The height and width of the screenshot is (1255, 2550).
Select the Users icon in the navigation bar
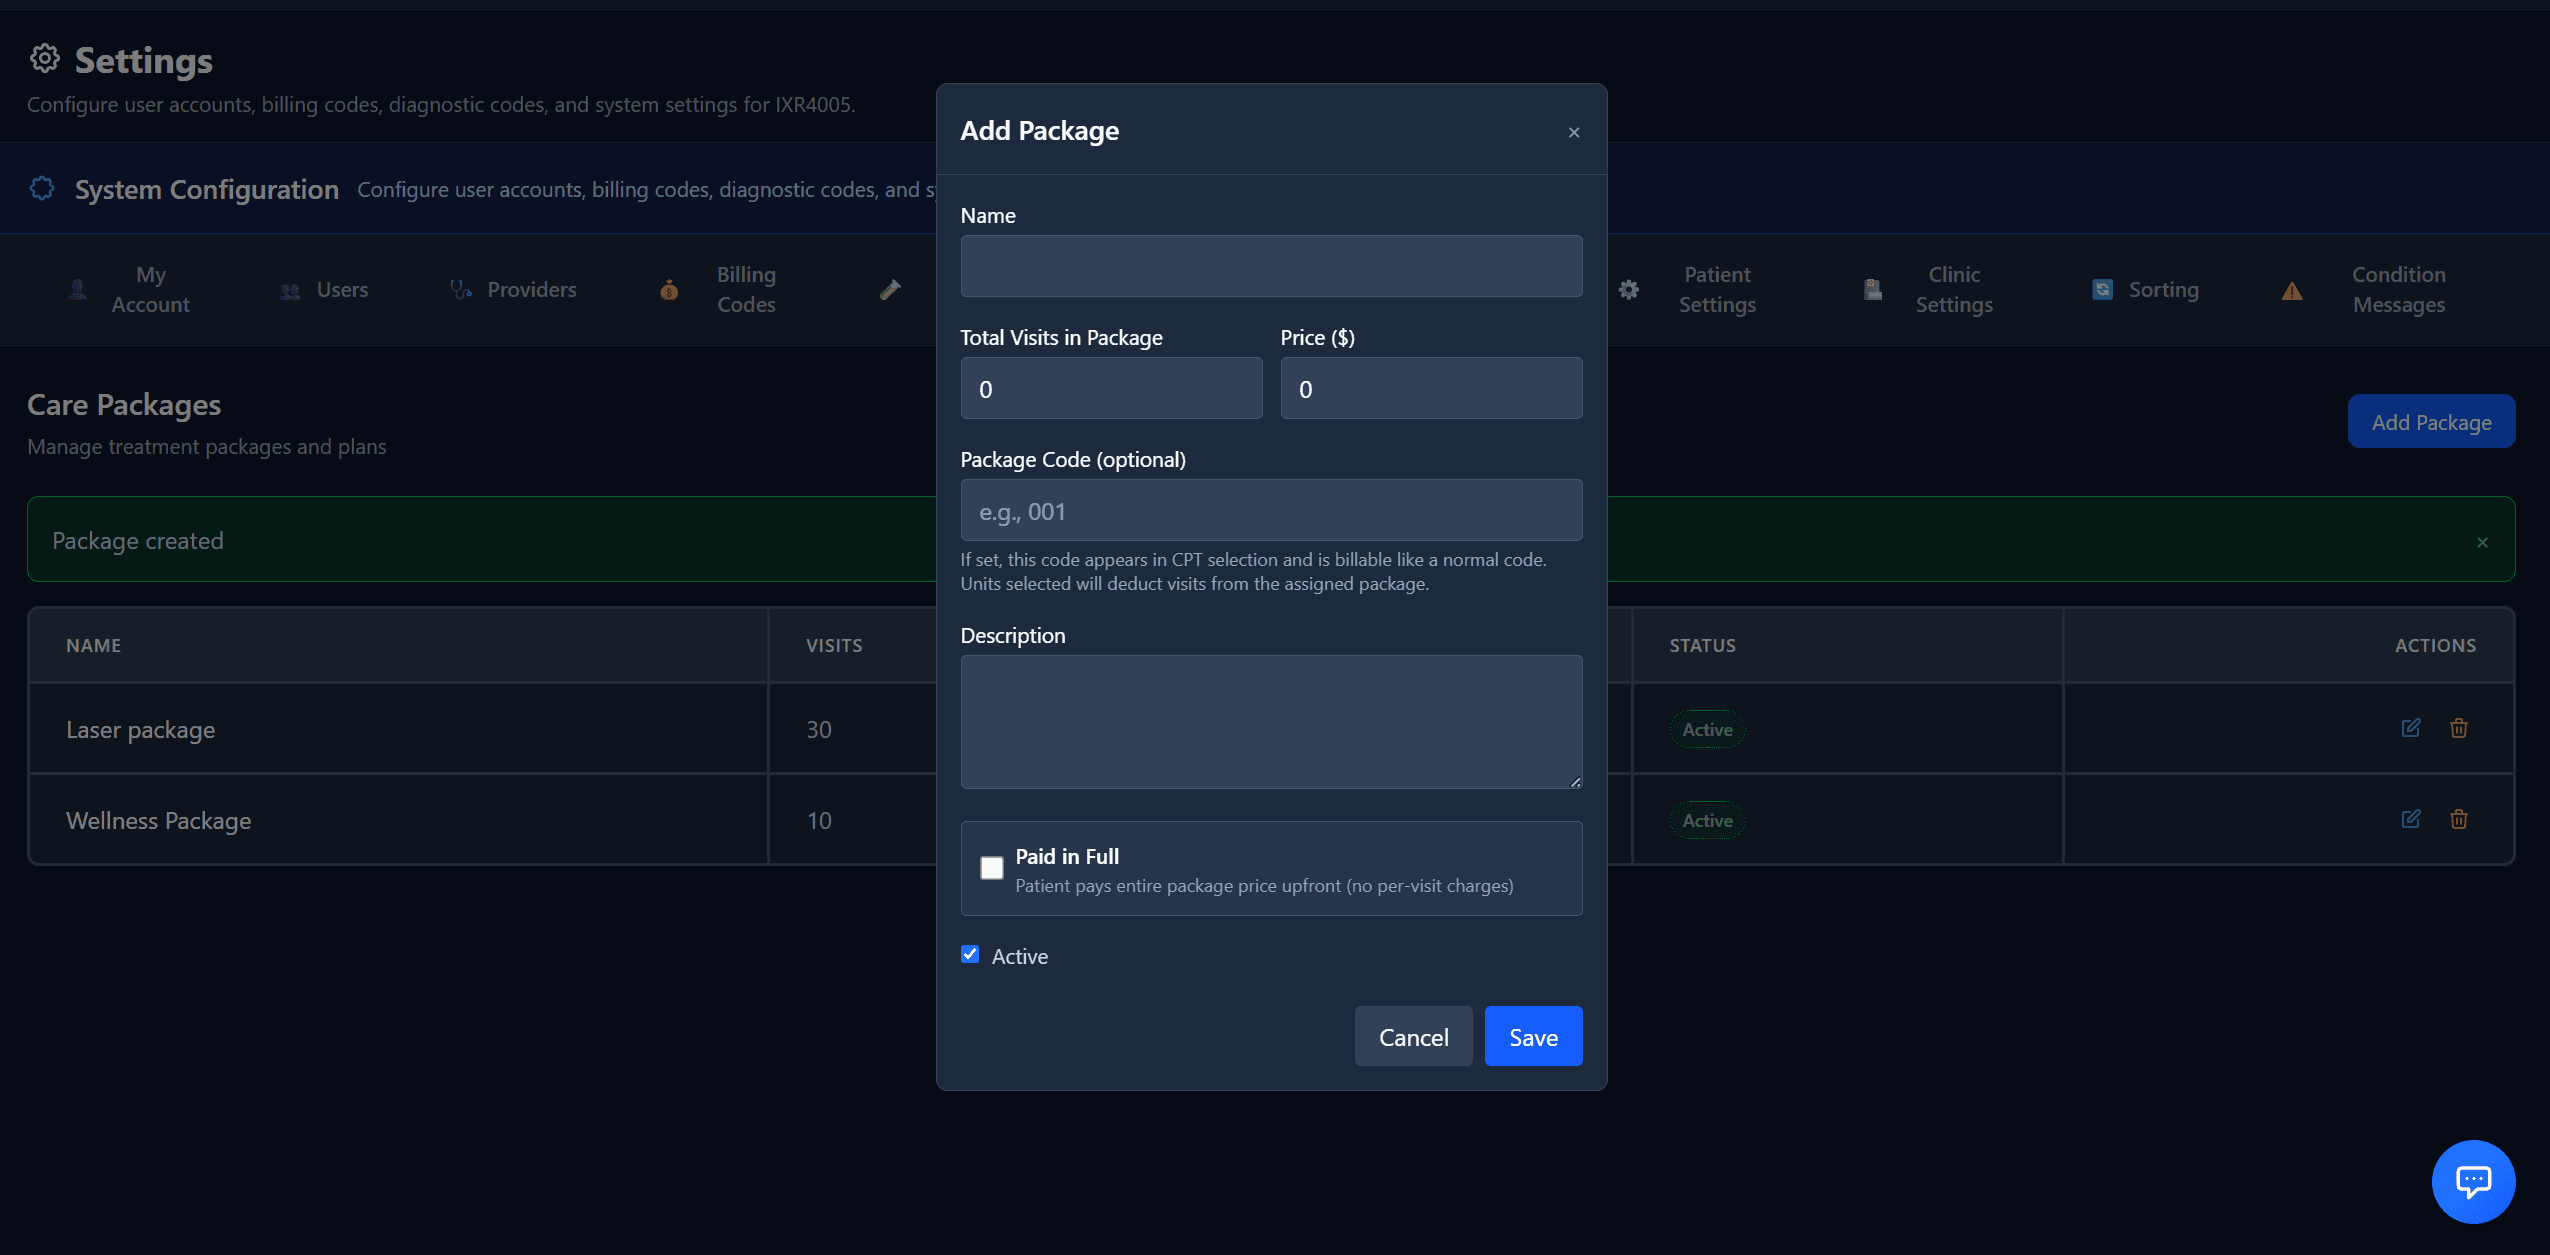(289, 289)
